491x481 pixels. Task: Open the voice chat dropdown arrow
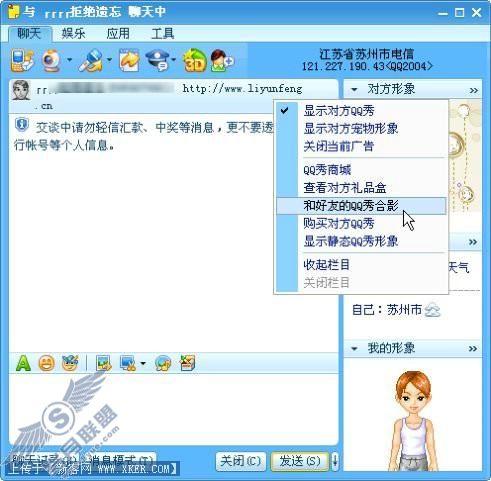point(109,60)
